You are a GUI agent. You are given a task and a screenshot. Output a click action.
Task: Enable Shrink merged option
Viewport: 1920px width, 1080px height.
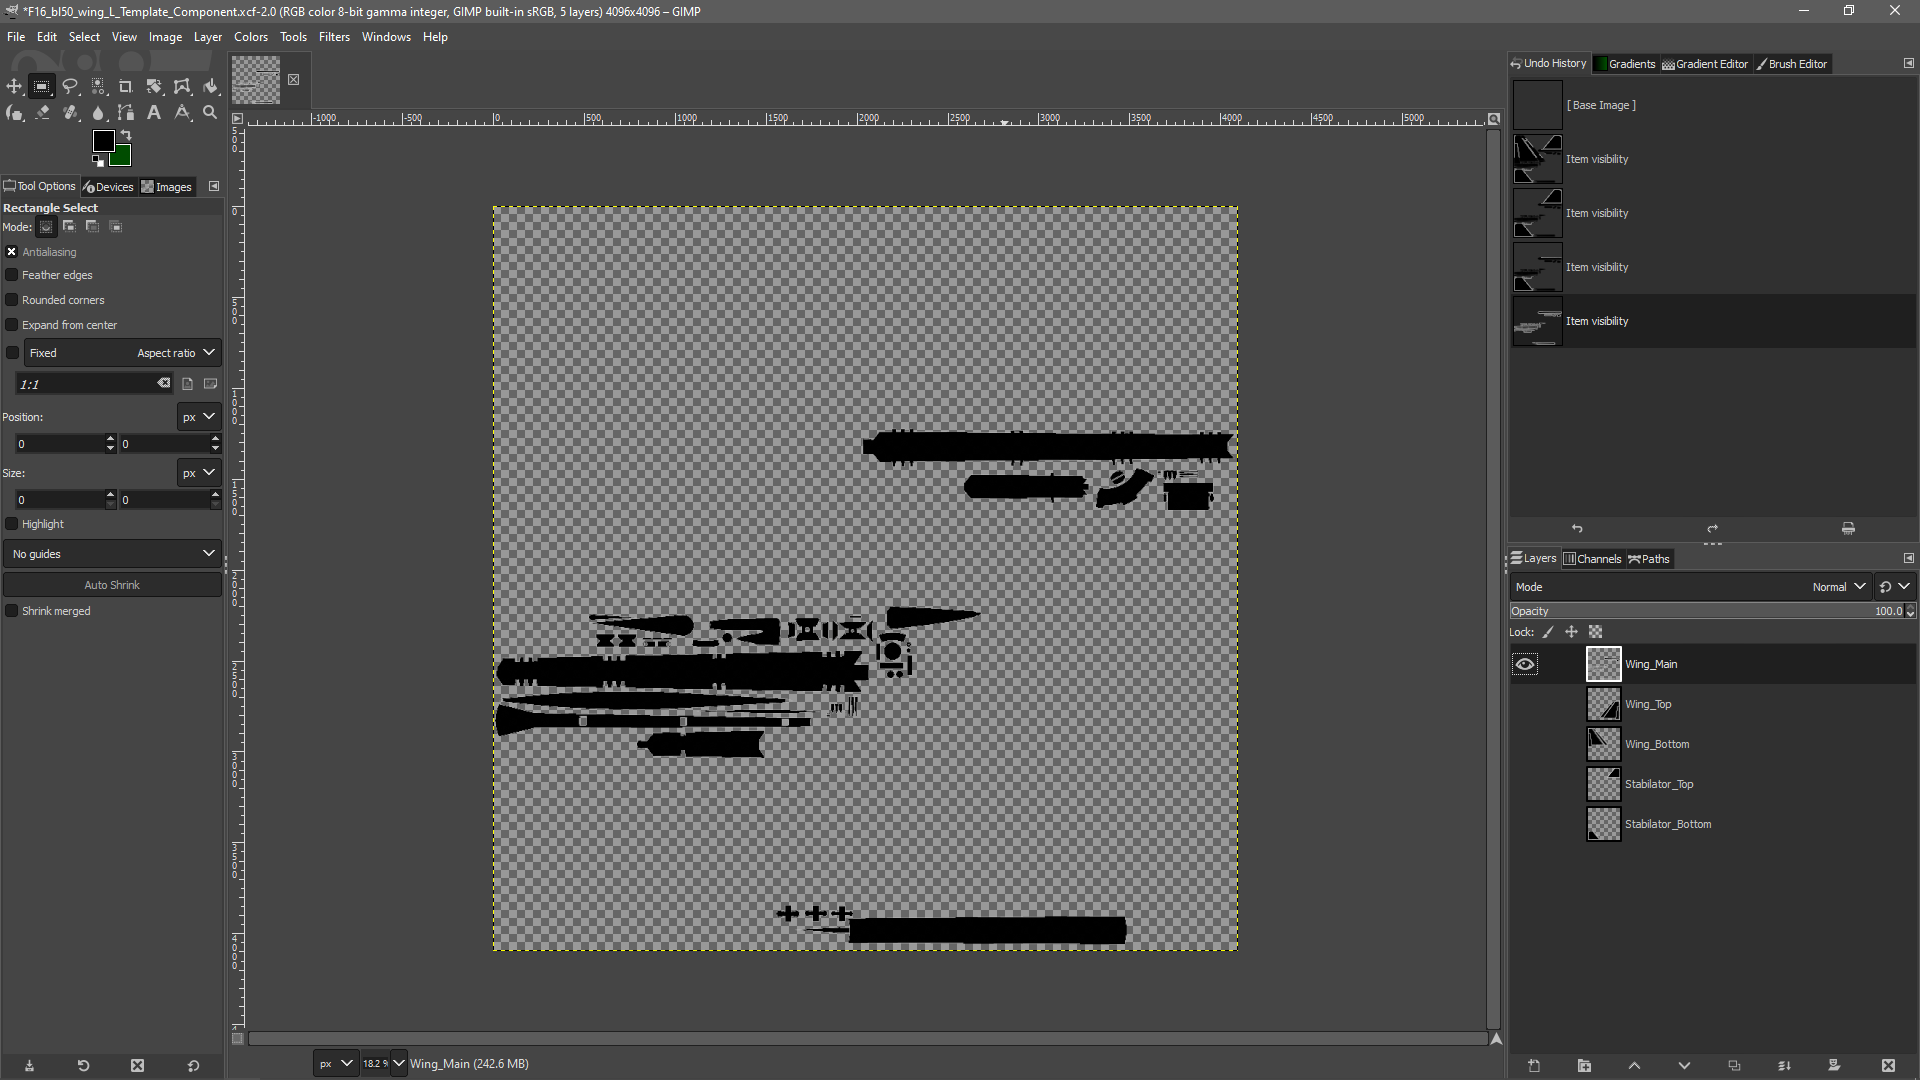tap(12, 611)
